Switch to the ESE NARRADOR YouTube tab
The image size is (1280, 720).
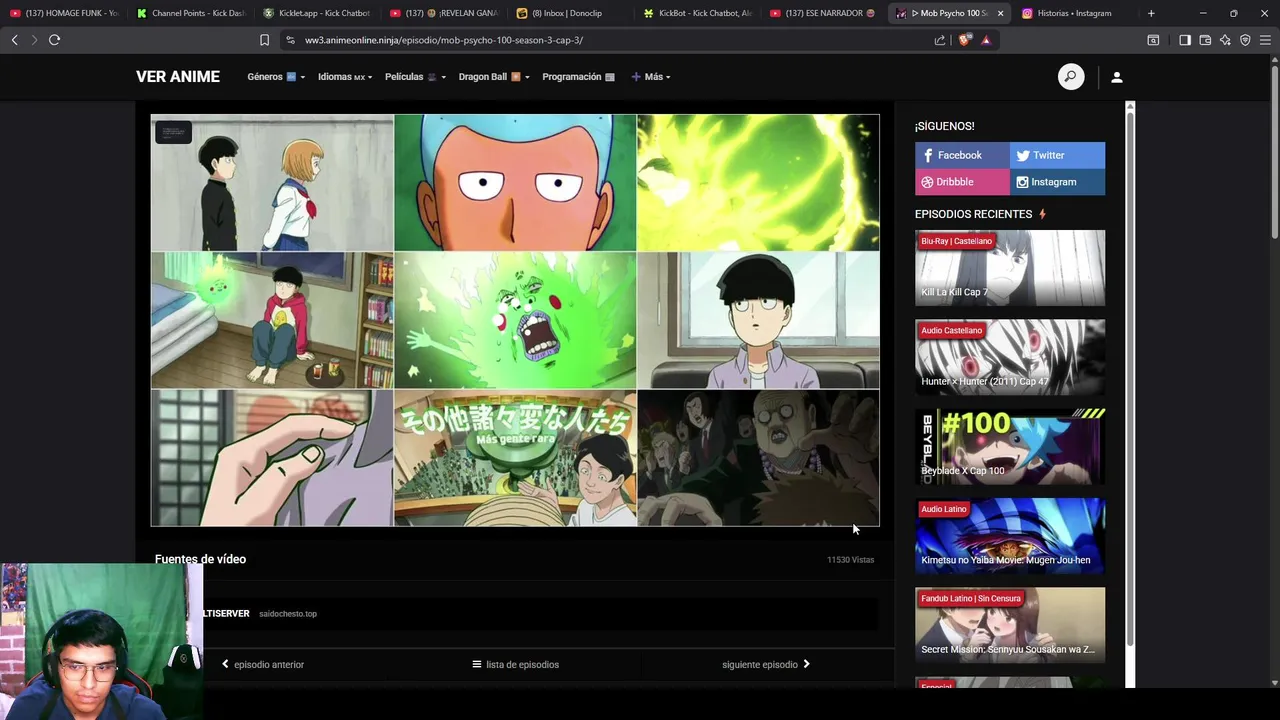tap(824, 13)
